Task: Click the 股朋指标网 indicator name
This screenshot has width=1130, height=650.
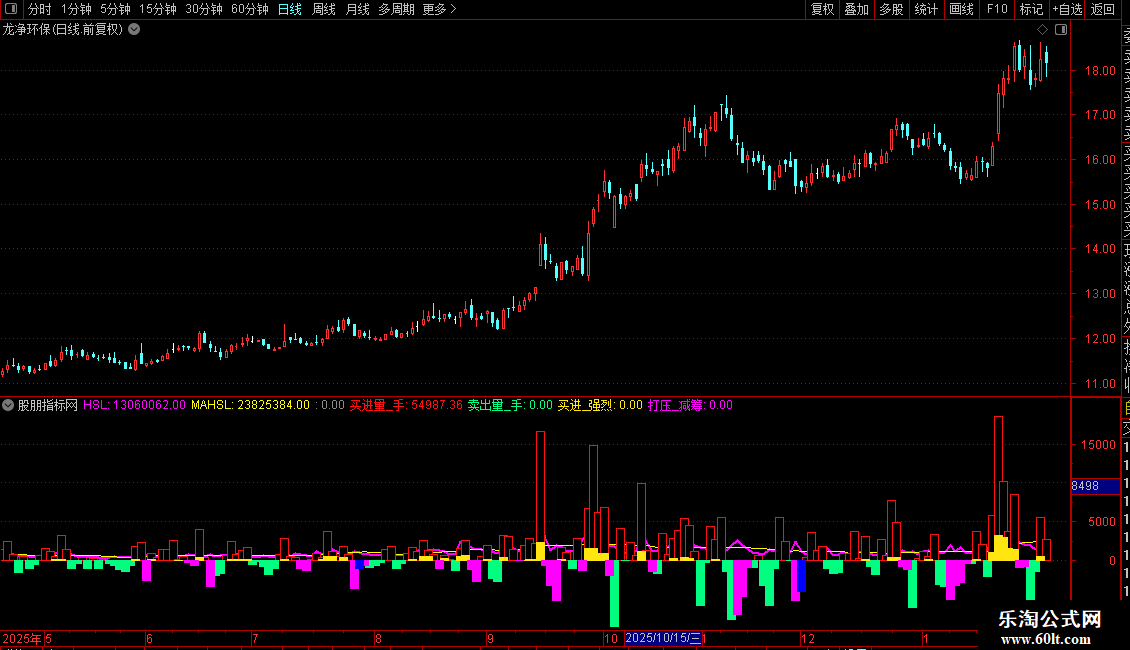Action: [48, 405]
